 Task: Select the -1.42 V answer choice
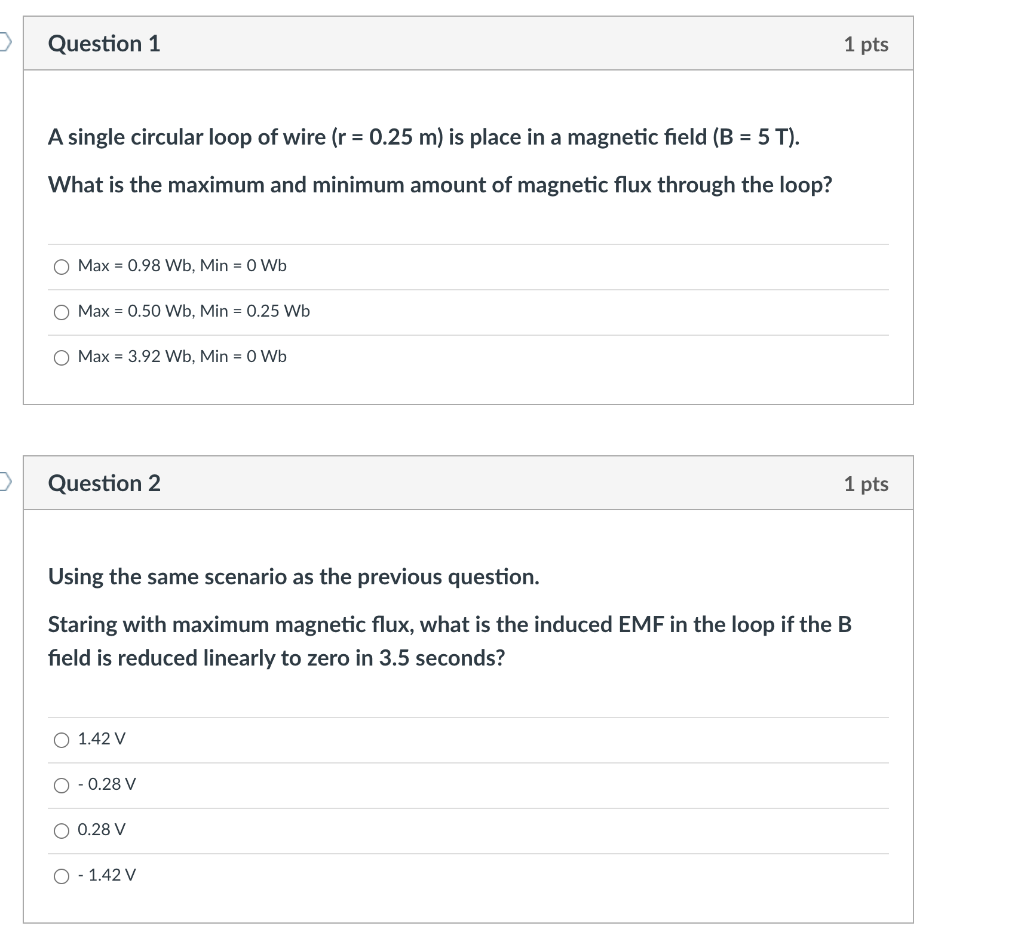[61, 876]
